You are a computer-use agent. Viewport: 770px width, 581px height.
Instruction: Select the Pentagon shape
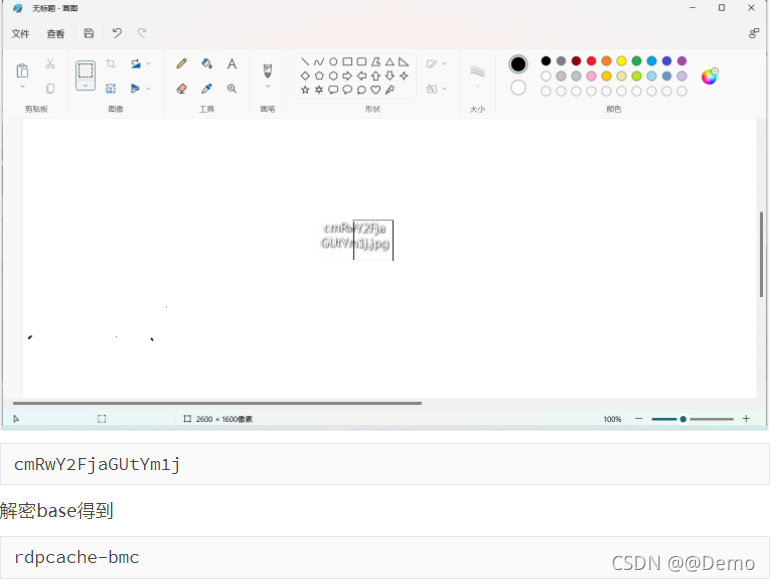click(319, 76)
